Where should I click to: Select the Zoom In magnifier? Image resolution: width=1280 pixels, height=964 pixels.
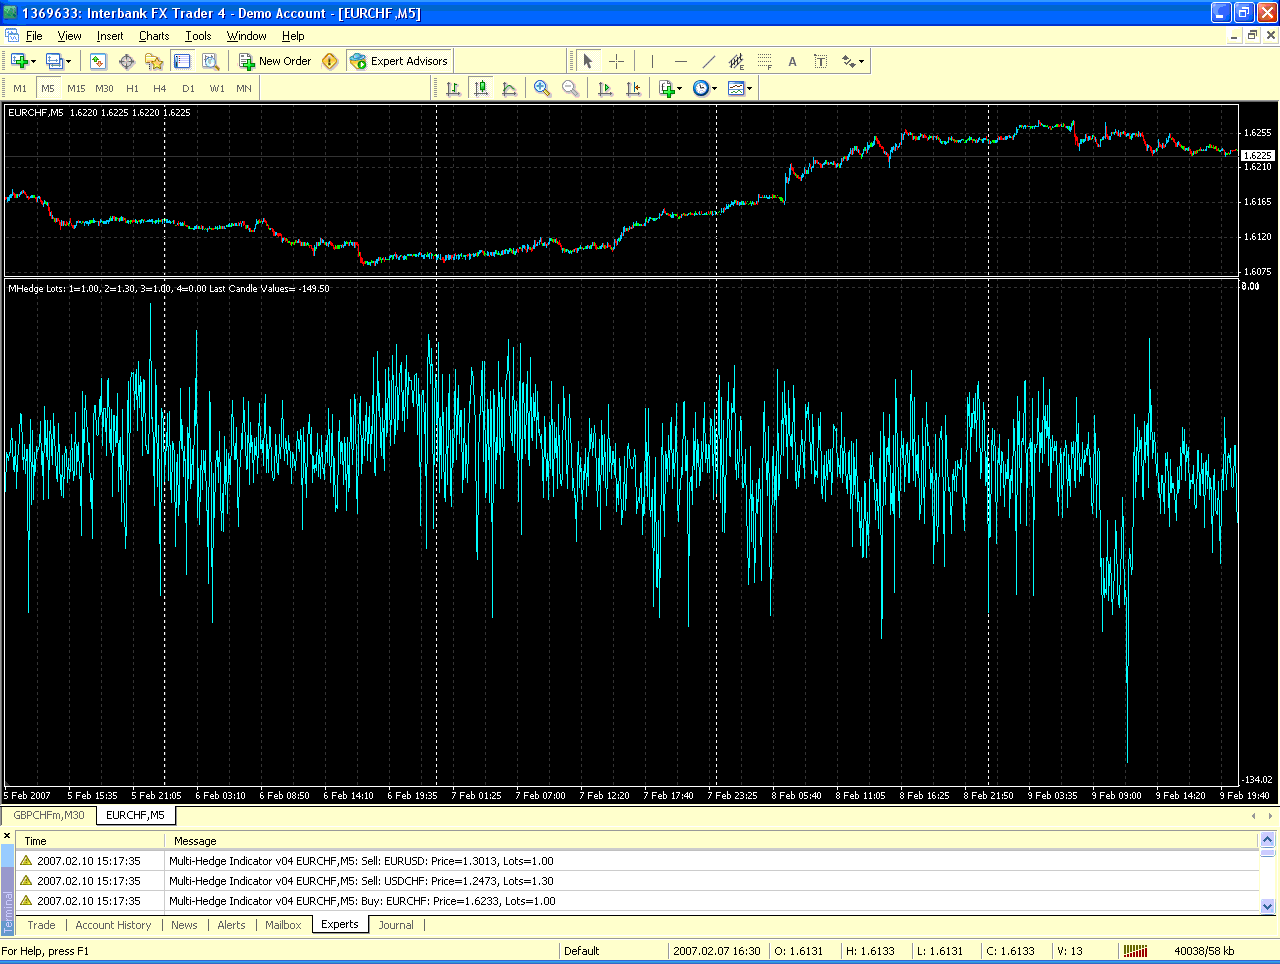[542, 88]
